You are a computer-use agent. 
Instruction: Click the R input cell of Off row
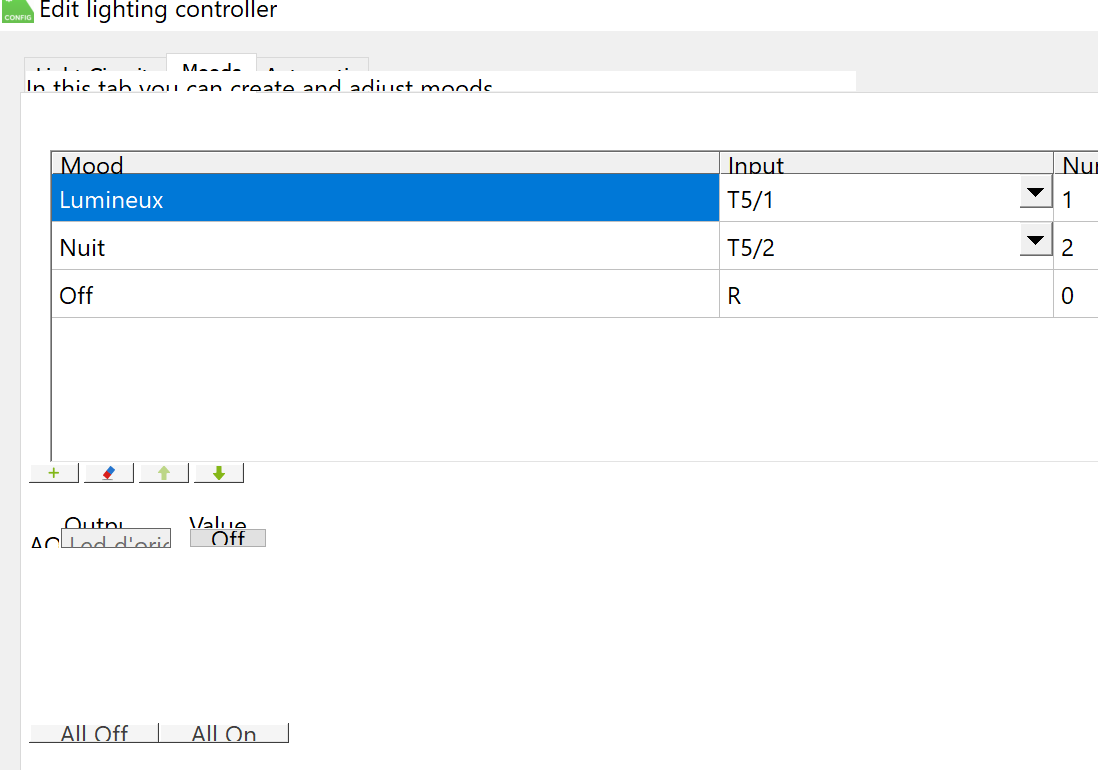pyautogui.click(x=886, y=295)
